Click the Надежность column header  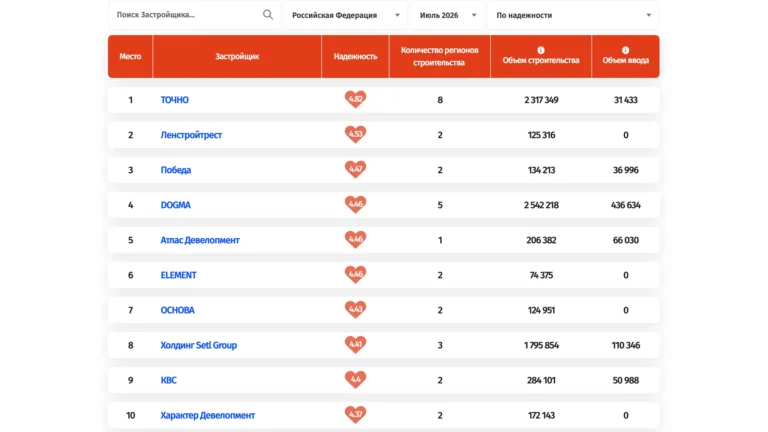coord(355,56)
